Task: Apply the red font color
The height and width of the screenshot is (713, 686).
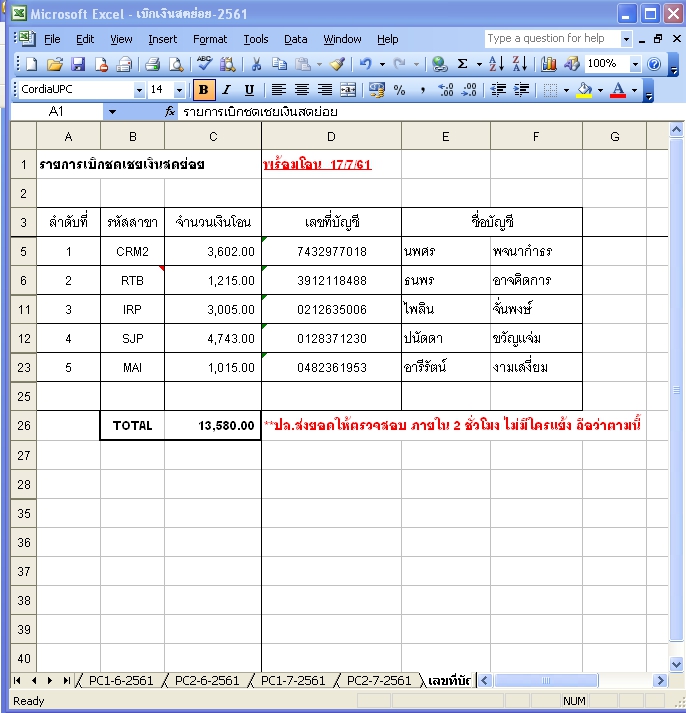Action: (618, 90)
